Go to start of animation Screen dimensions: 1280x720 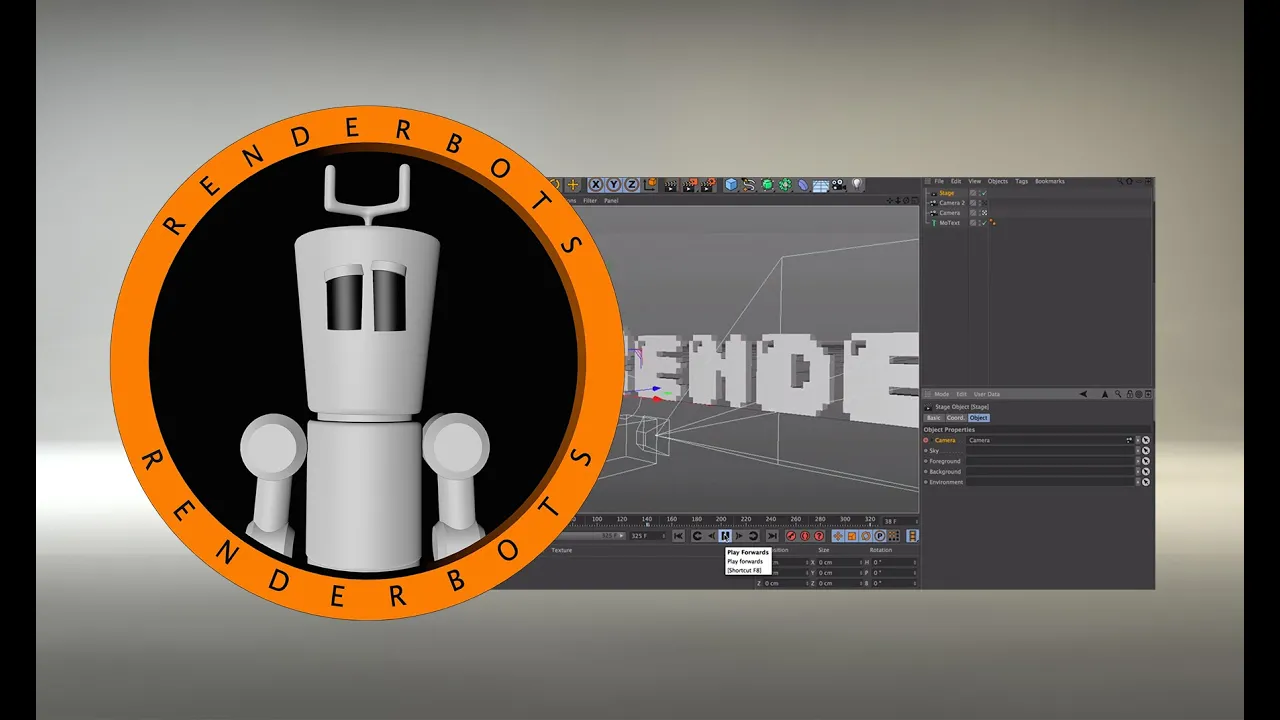[x=678, y=536]
